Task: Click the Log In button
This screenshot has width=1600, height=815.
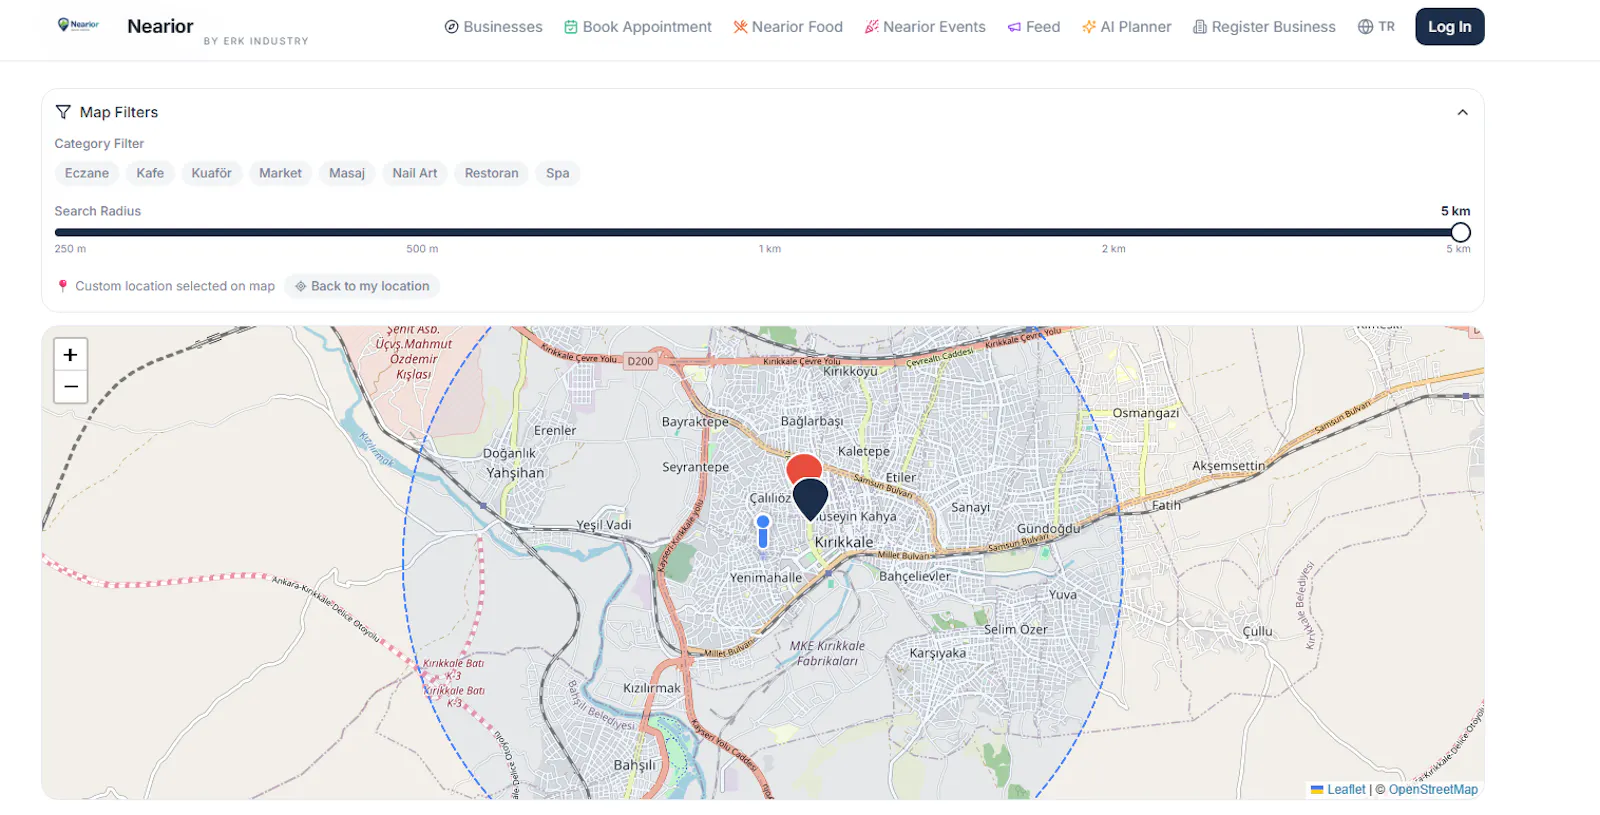Action: 1449,27
